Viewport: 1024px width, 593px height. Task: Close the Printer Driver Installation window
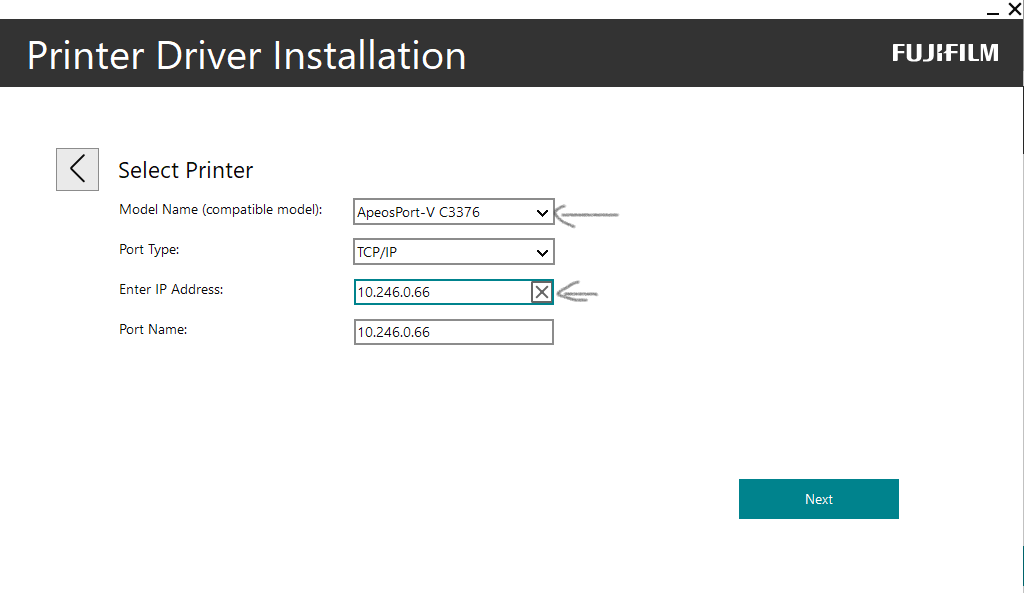point(1013,9)
